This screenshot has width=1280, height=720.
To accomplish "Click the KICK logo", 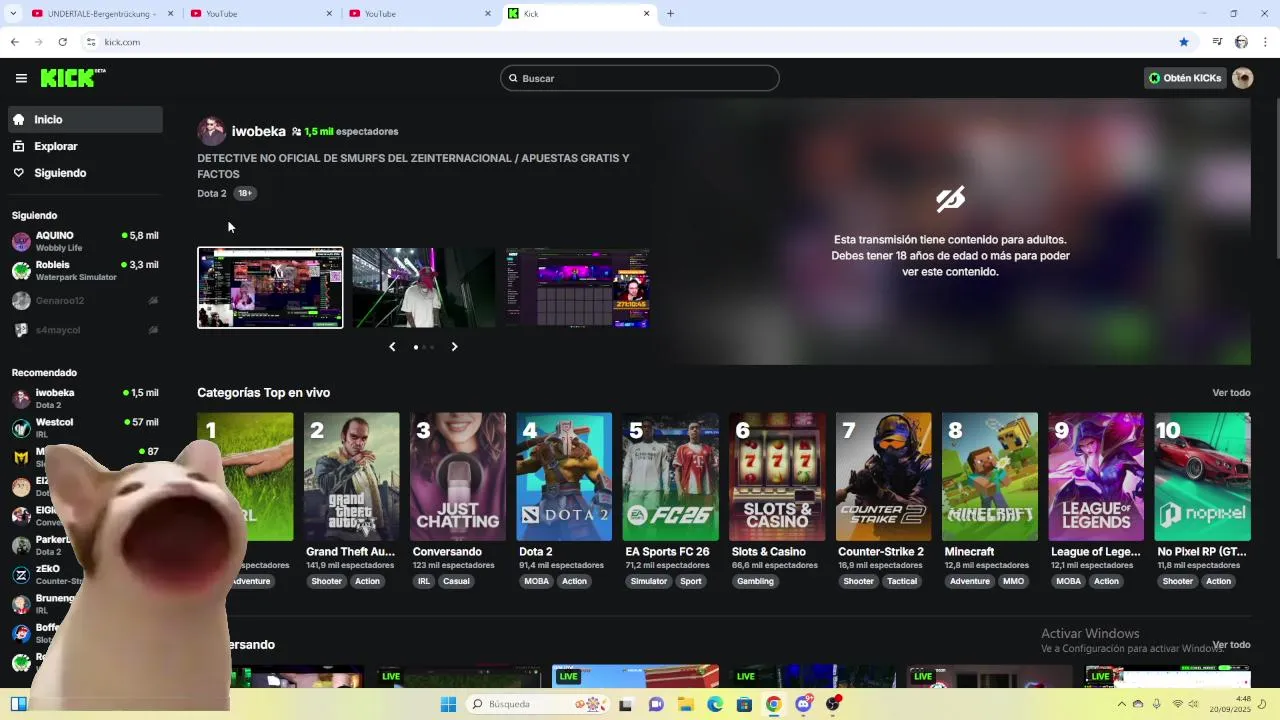I will coord(73,78).
